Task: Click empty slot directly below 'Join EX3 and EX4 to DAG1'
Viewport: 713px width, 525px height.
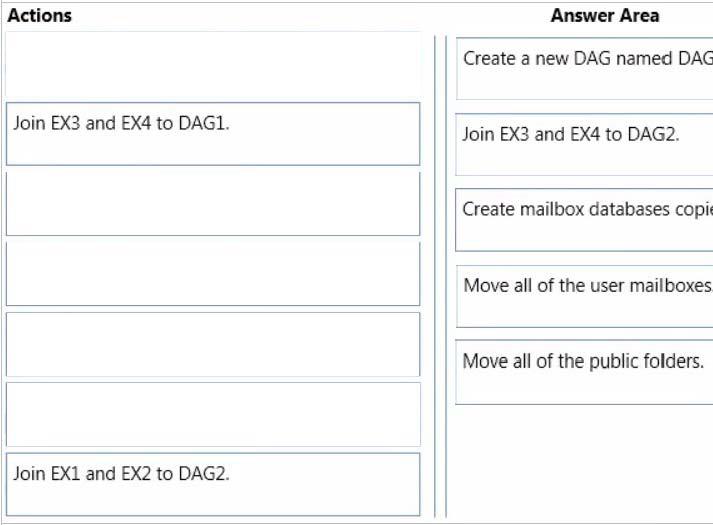Action: tap(213, 204)
